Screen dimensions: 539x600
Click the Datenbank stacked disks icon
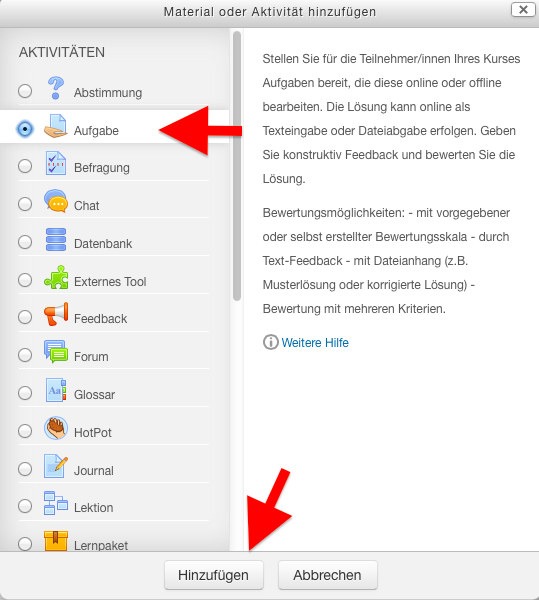[x=56, y=239]
